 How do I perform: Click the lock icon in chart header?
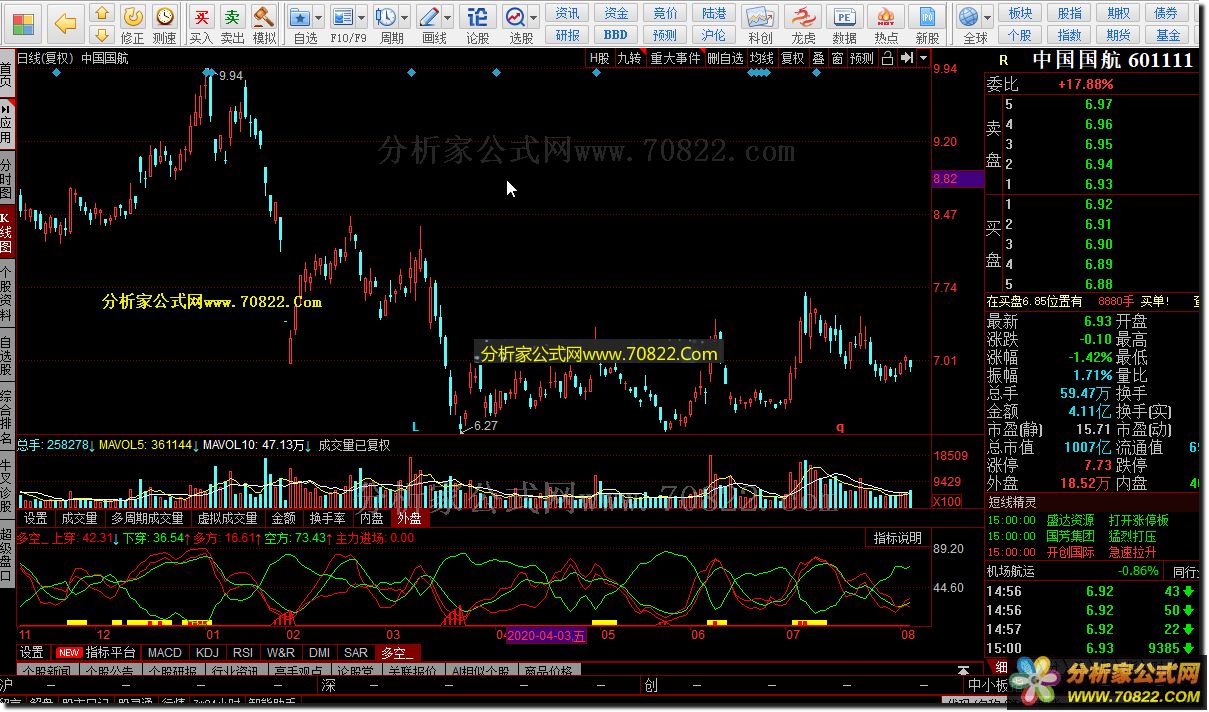point(888,58)
